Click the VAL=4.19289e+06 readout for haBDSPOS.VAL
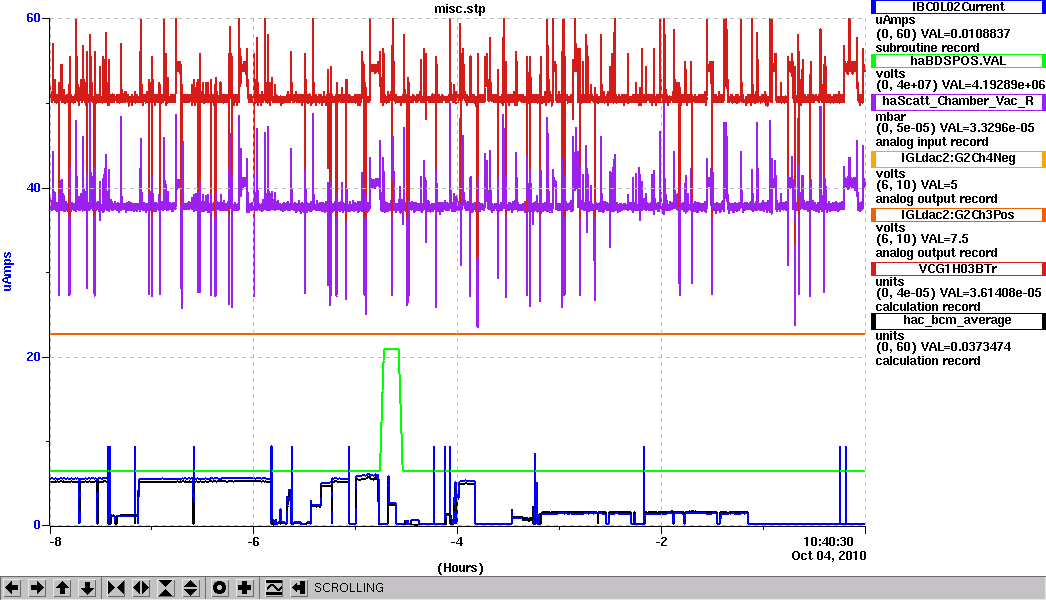This screenshot has width=1046, height=600. (x=993, y=85)
